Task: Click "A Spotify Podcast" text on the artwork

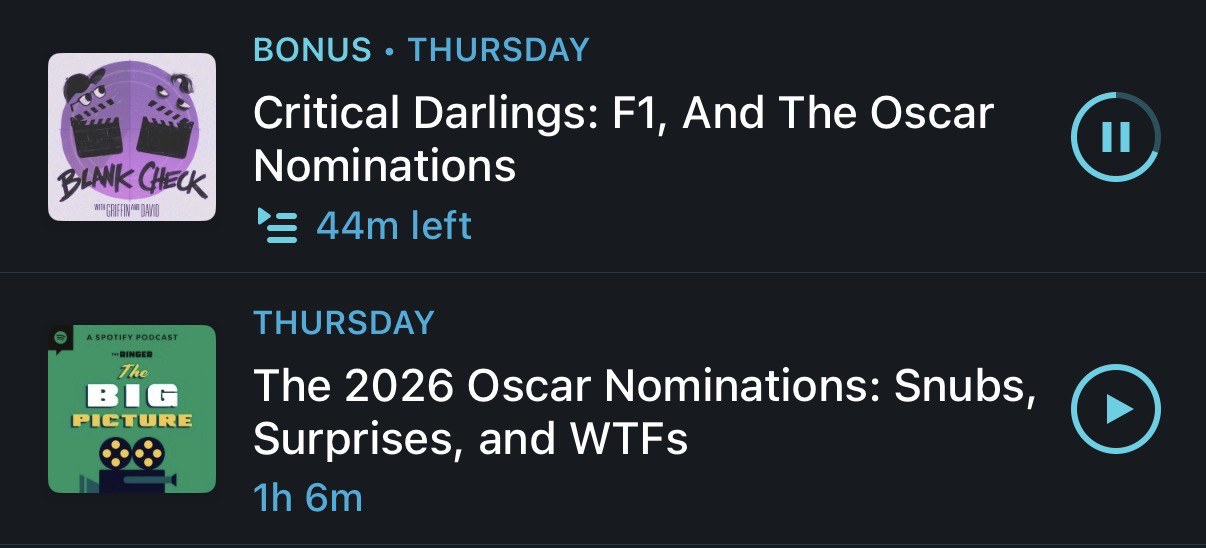Action: pos(132,338)
